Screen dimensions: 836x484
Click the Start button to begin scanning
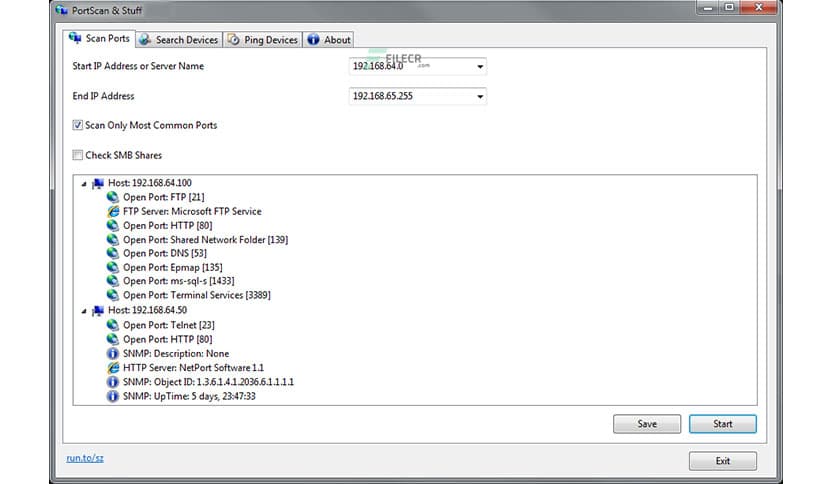pyautogui.click(x=722, y=424)
